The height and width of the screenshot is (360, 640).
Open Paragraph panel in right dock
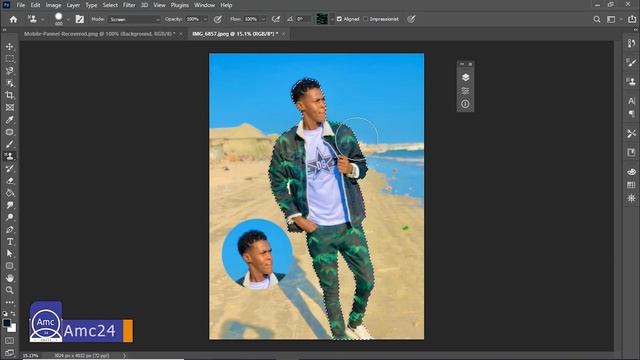(631, 113)
